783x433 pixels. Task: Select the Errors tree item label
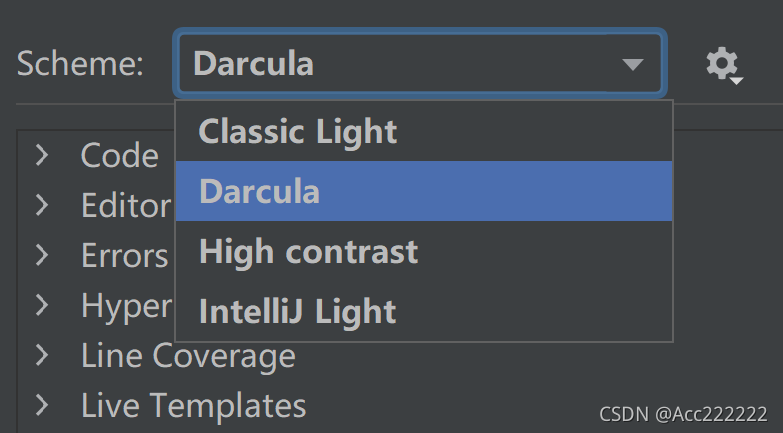click(124, 255)
